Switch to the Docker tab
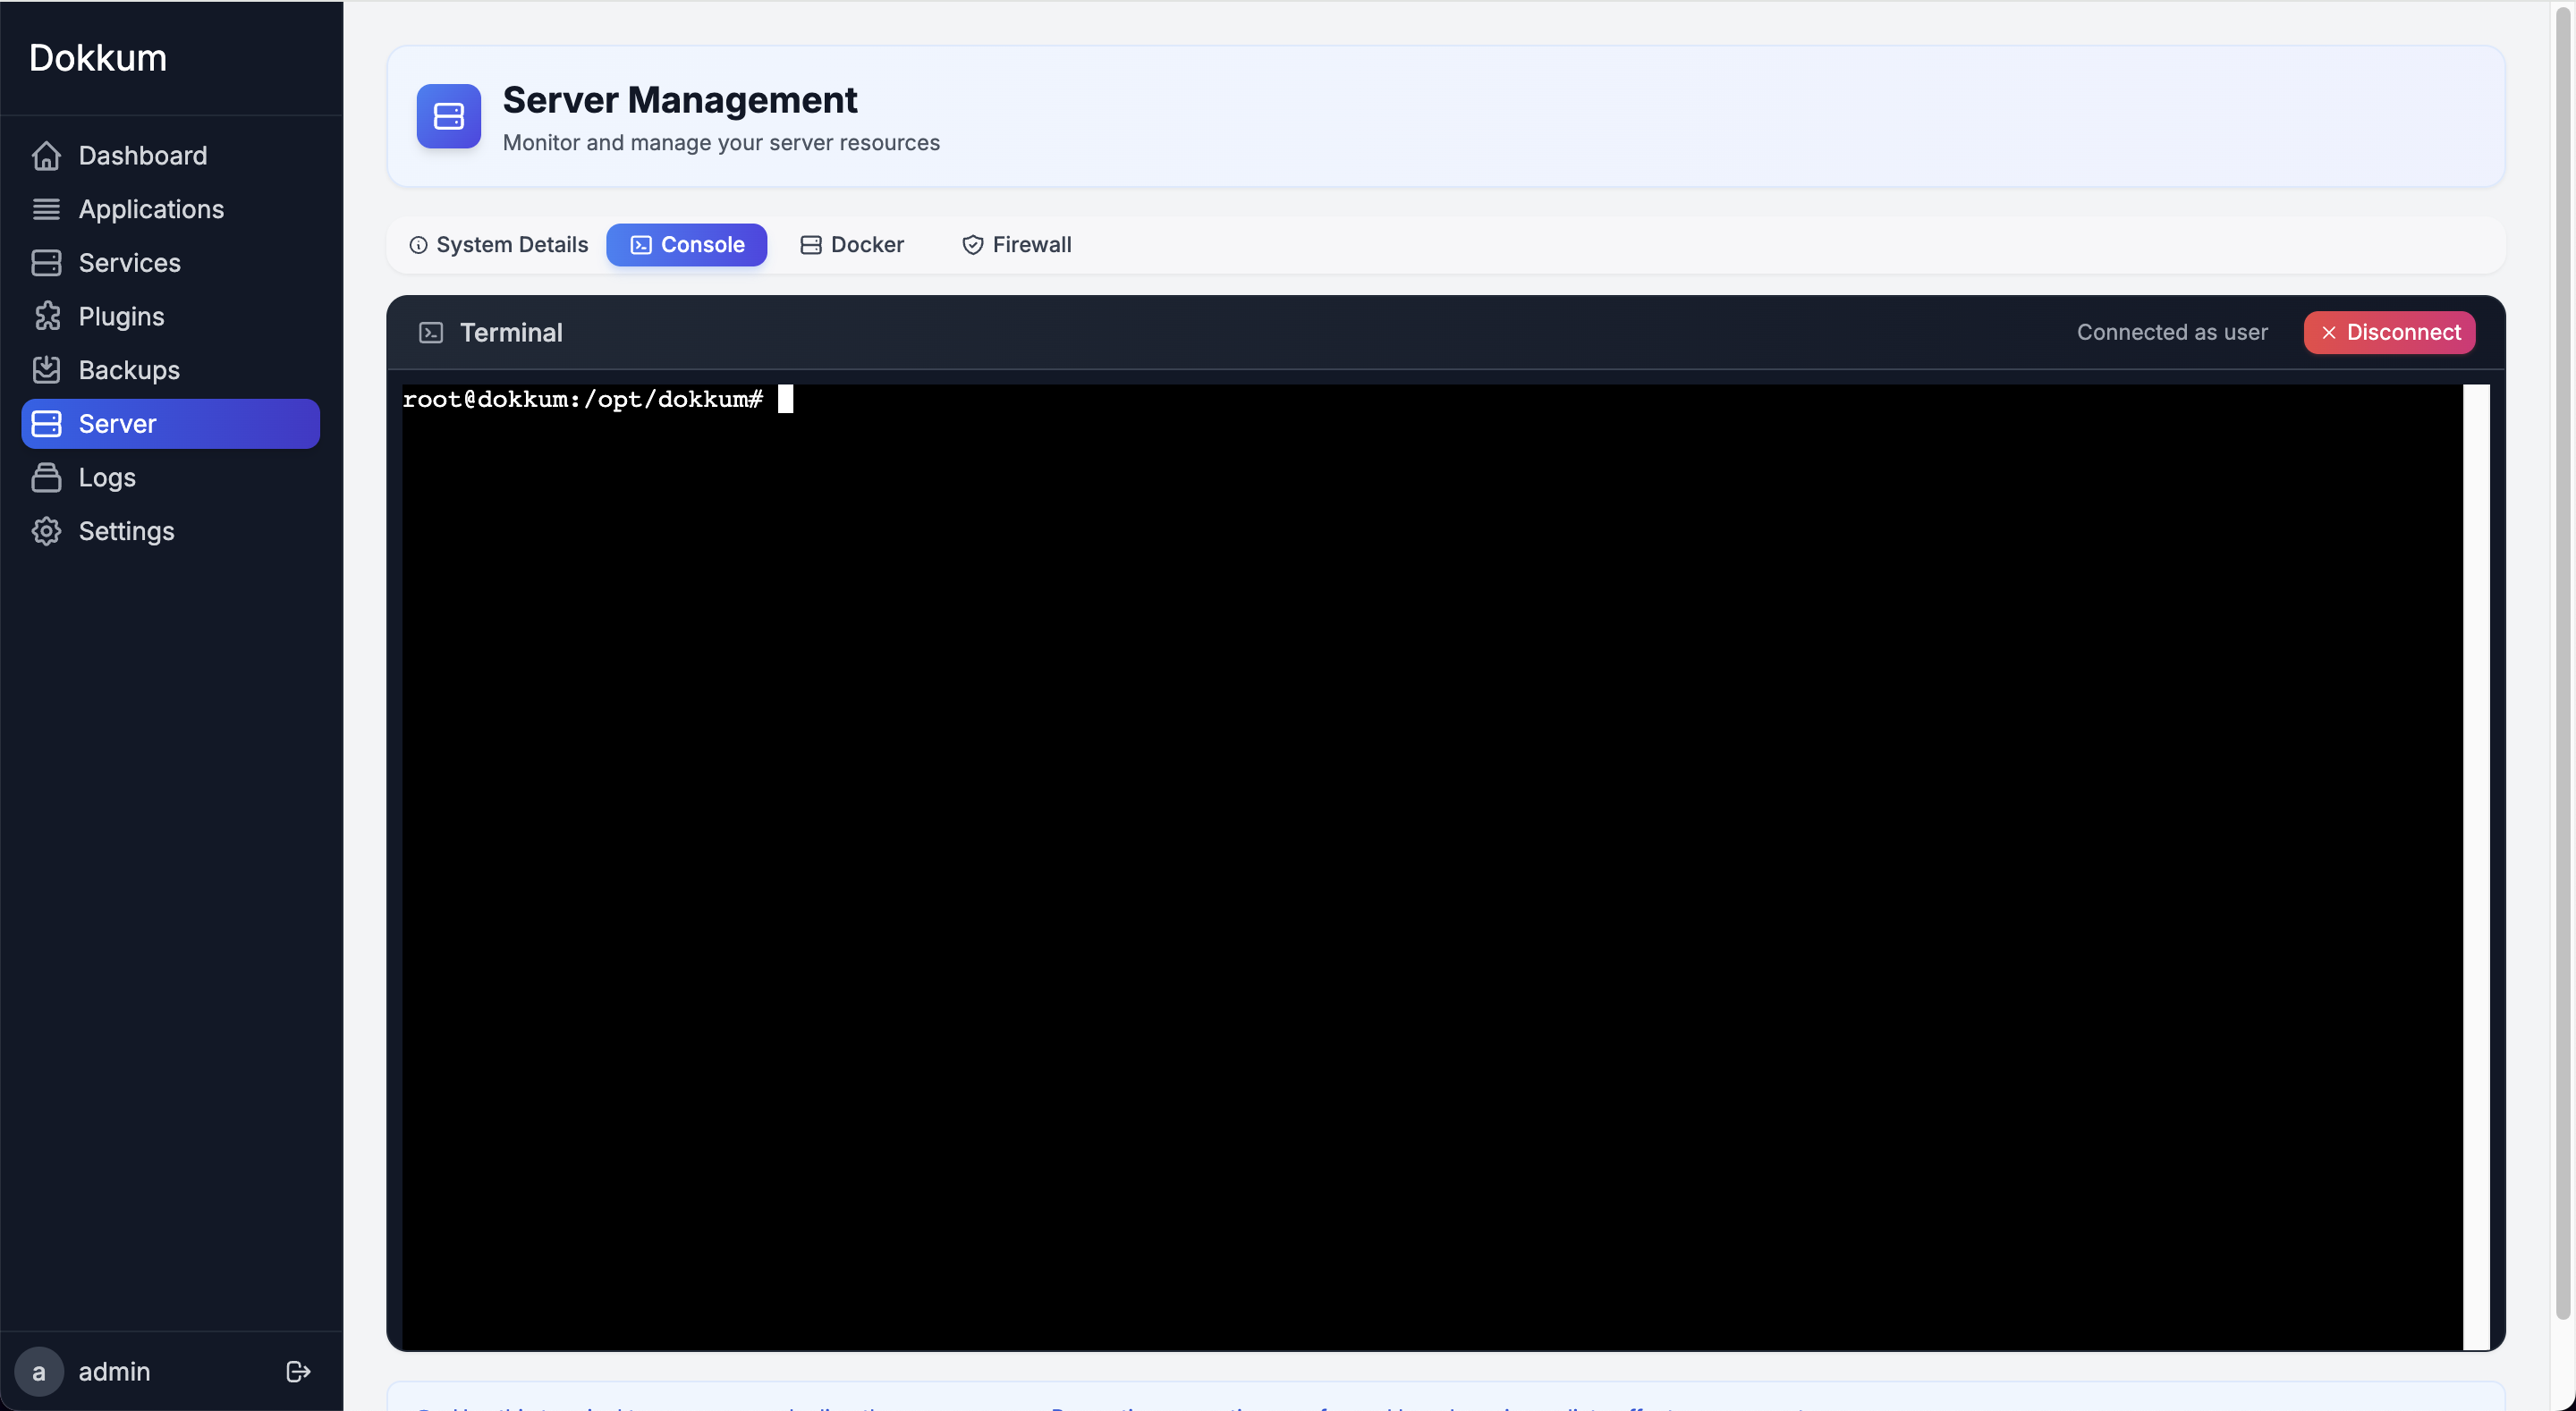This screenshot has width=2576, height=1411. coord(851,244)
